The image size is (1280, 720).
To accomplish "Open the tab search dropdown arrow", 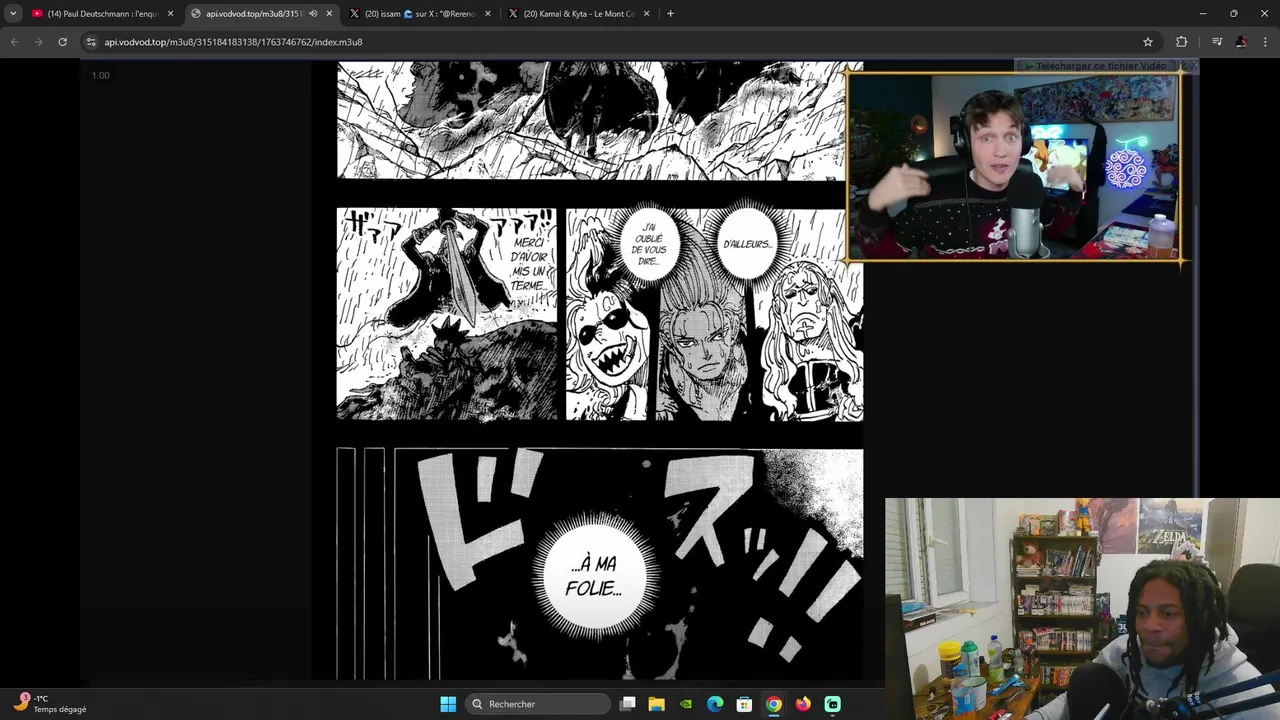I will 13,14.
